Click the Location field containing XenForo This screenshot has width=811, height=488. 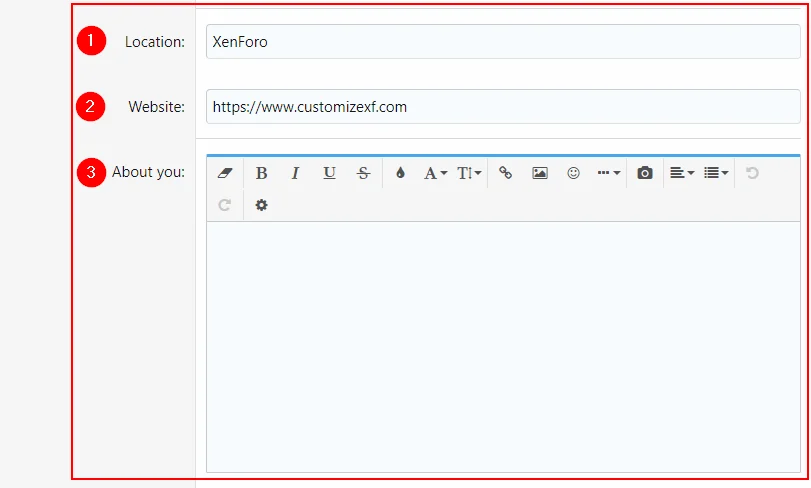pos(502,42)
